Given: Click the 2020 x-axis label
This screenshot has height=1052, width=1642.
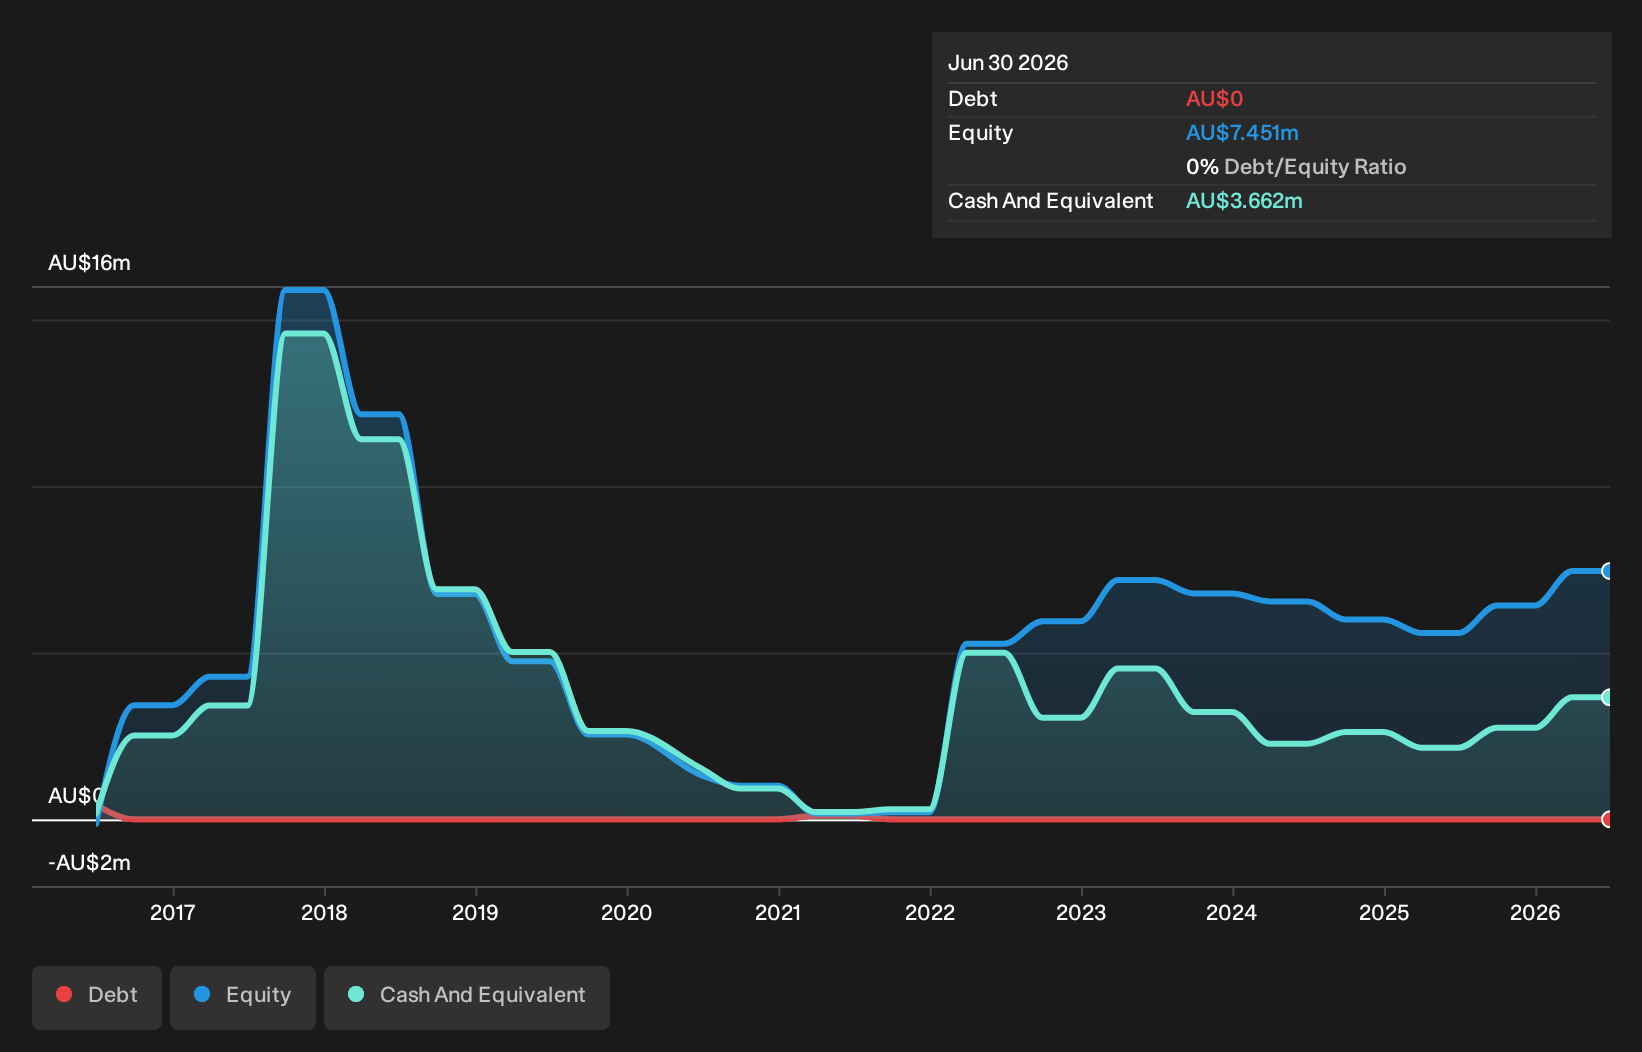Looking at the screenshot, I should [627, 912].
